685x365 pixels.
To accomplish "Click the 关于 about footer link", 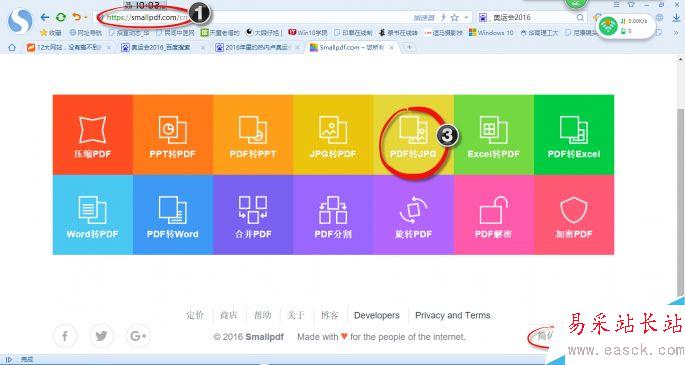I will 296,315.
